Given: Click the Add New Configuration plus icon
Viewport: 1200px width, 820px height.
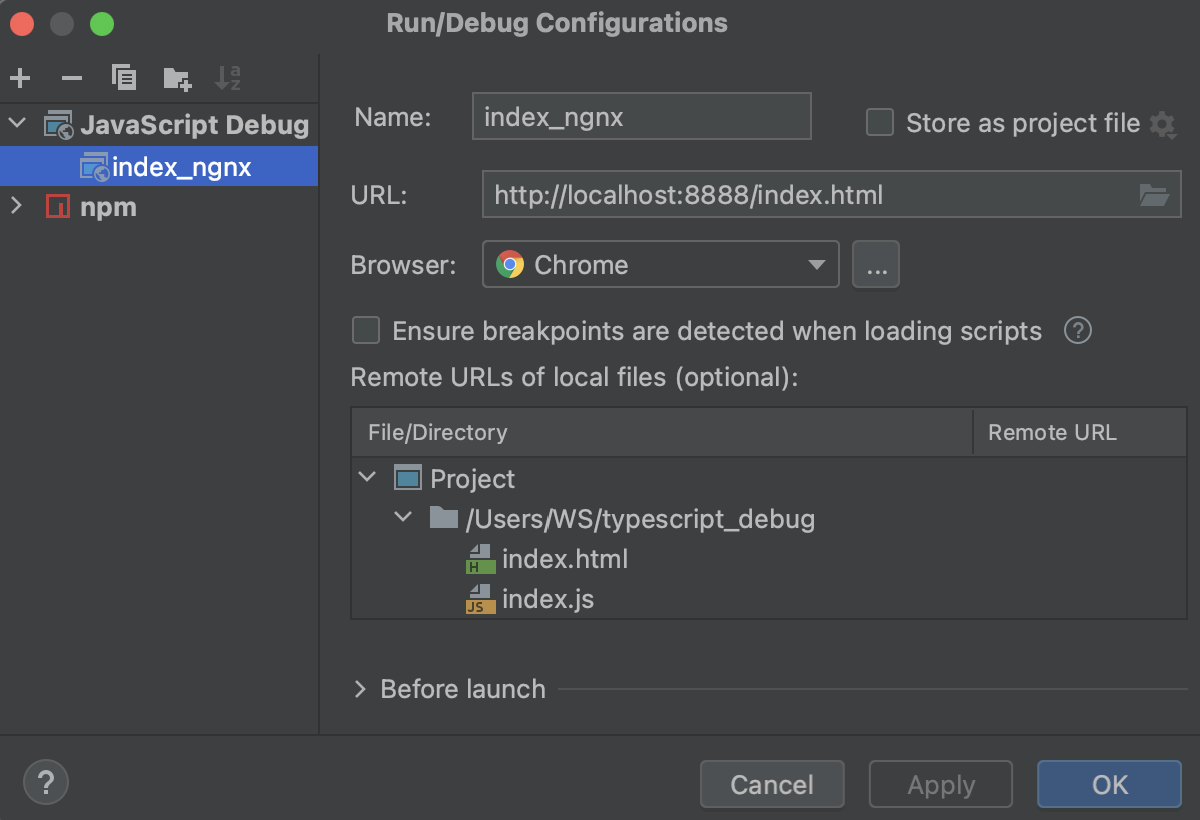Looking at the screenshot, I should tap(20, 78).
